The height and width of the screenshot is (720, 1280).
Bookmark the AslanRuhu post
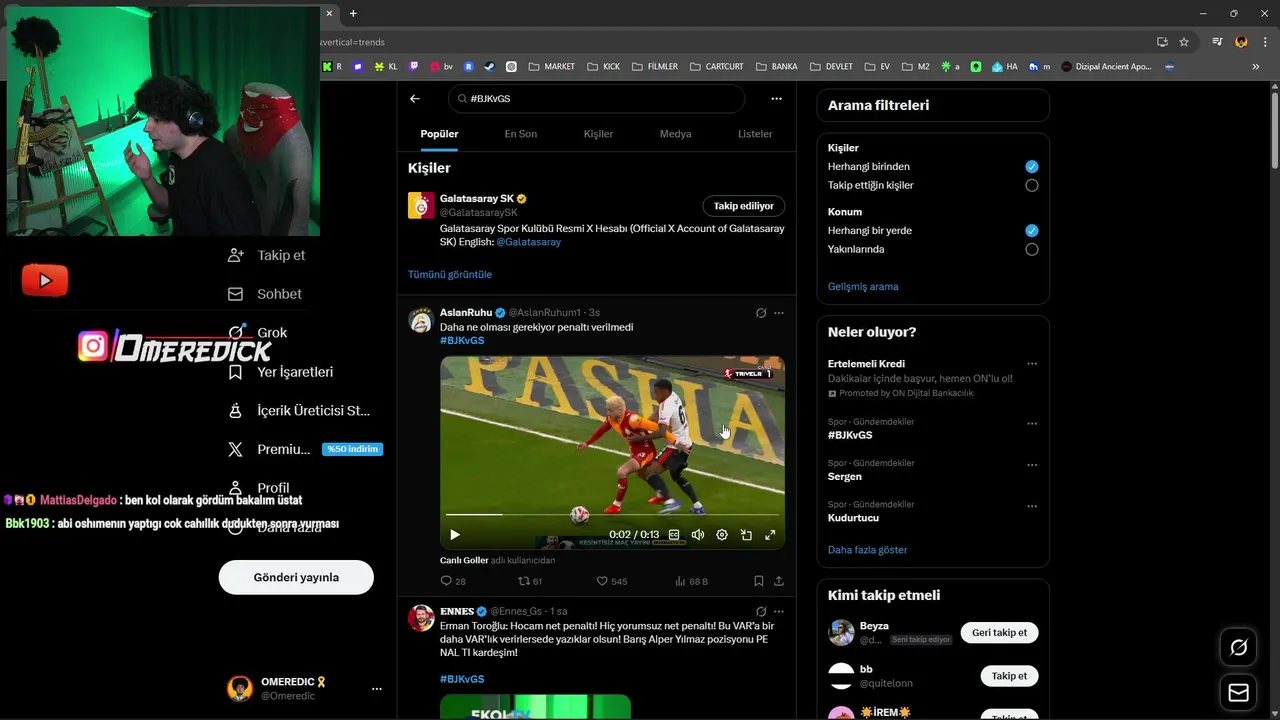(x=759, y=581)
